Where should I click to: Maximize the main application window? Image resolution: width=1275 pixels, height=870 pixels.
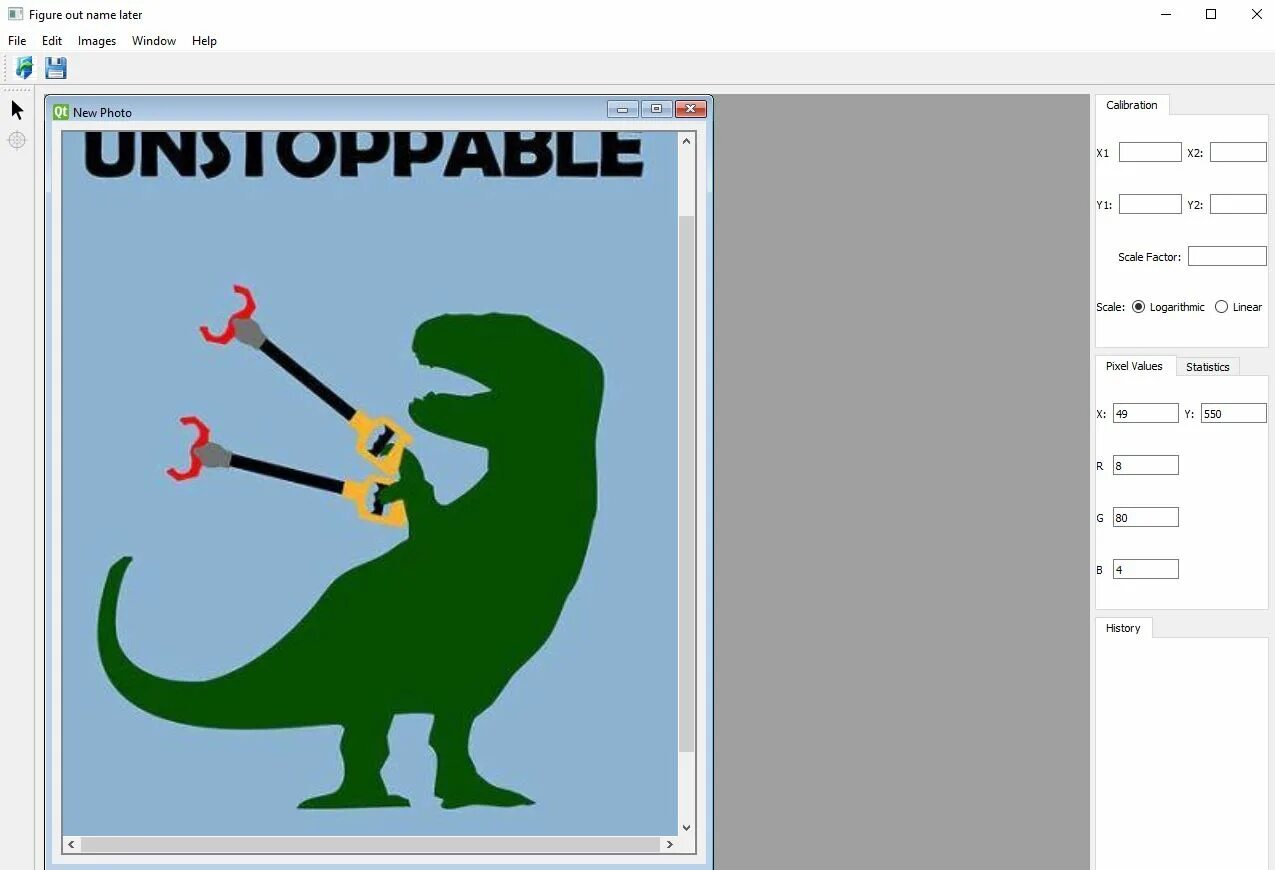tap(1211, 14)
